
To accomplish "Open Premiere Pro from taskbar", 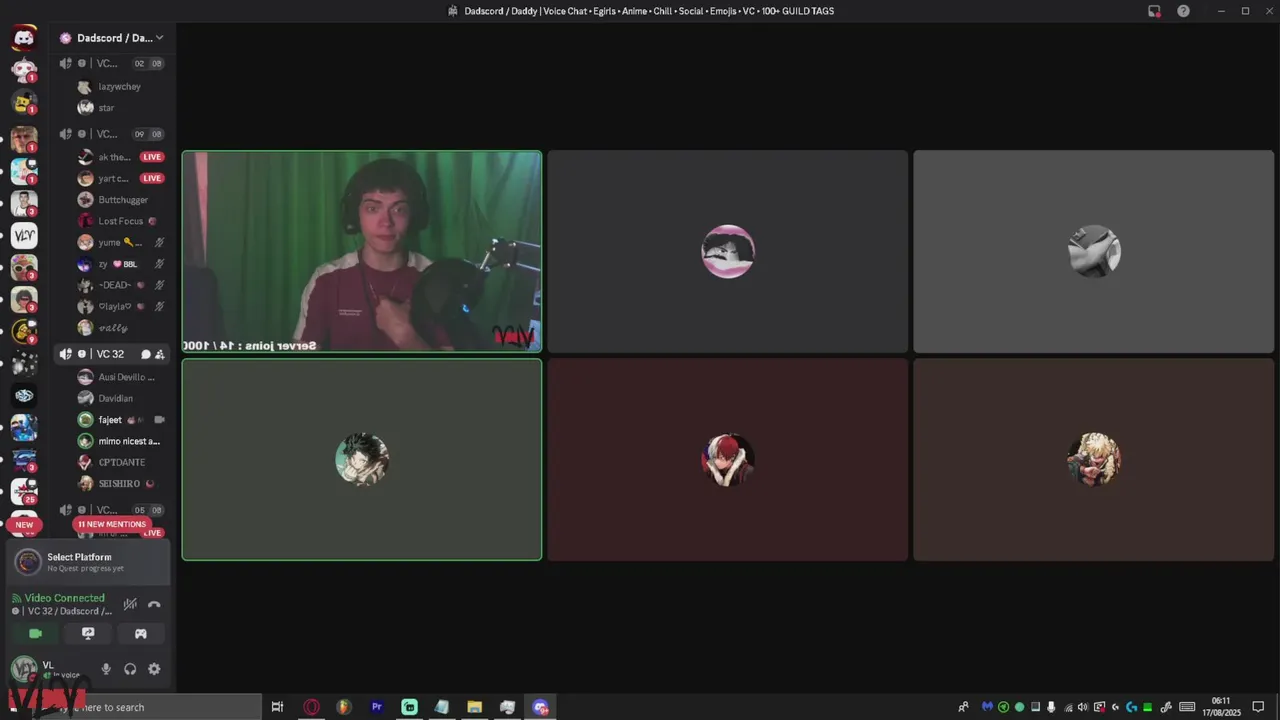I will pyautogui.click(x=377, y=707).
